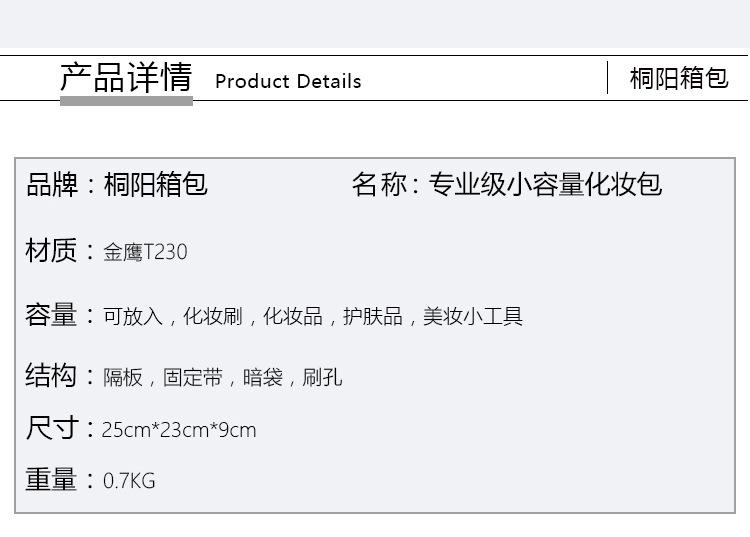Open the 桐阳箱包 link in the header
Viewport: 750px width, 537px height.
point(679,78)
